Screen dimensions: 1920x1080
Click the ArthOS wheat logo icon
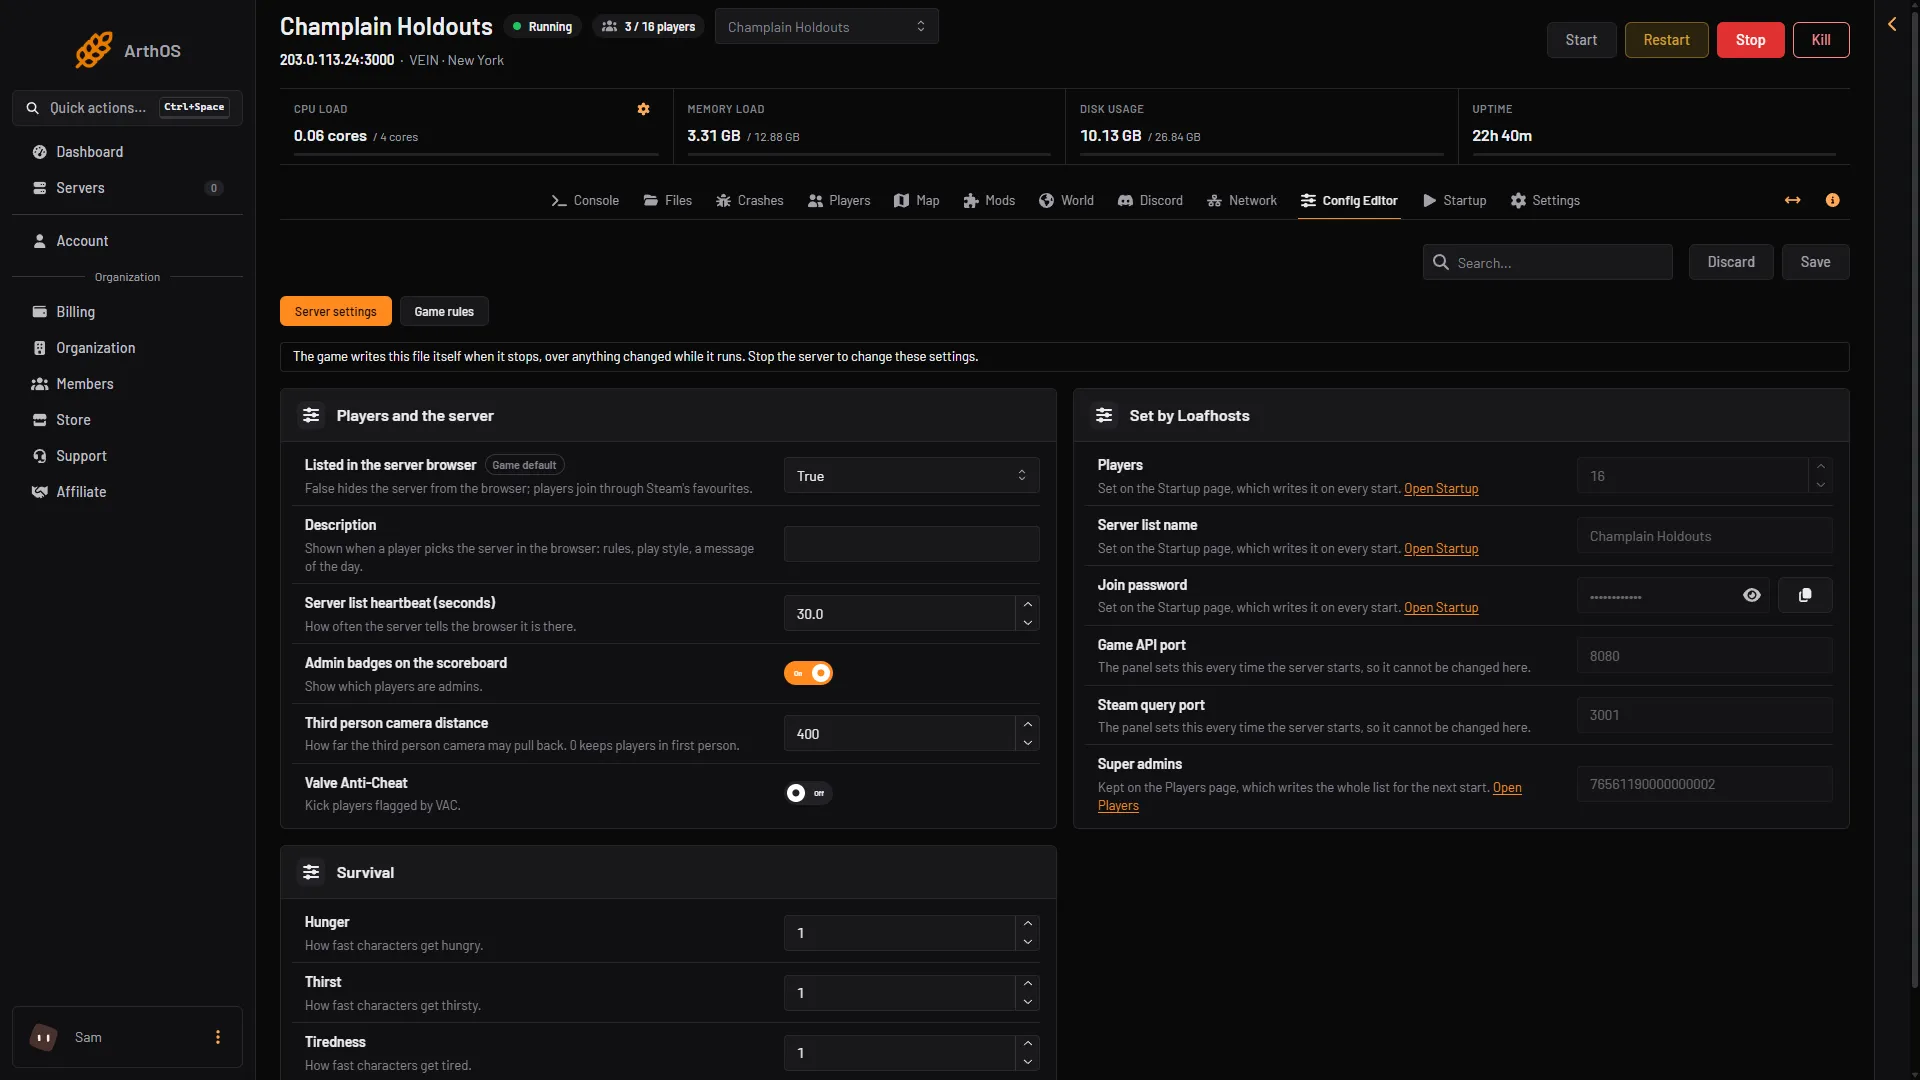coord(94,50)
